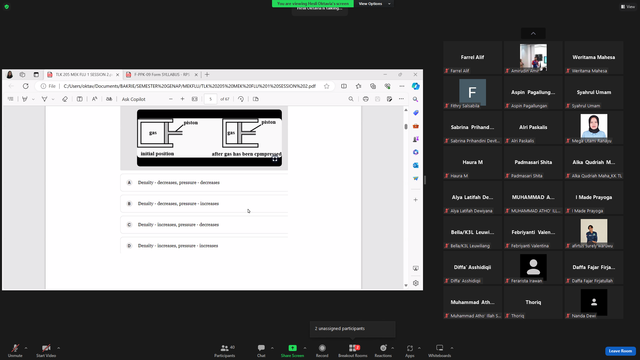Open split screen icon in Edge toolbar

pyautogui.click(x=344, y=86)
